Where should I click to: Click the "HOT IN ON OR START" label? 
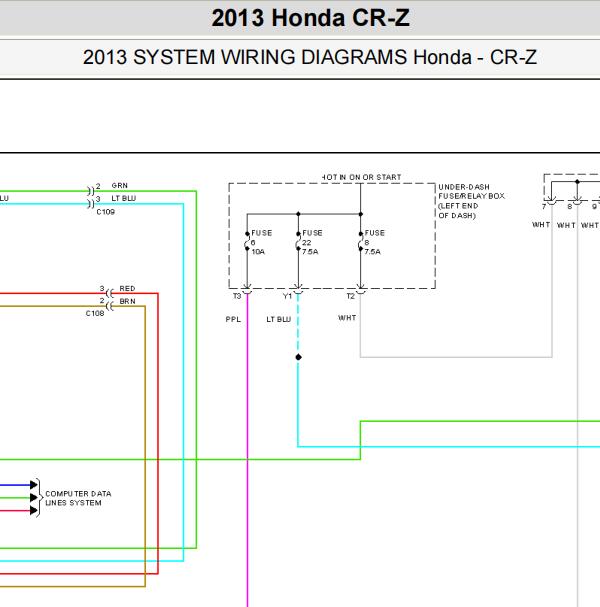362,177
